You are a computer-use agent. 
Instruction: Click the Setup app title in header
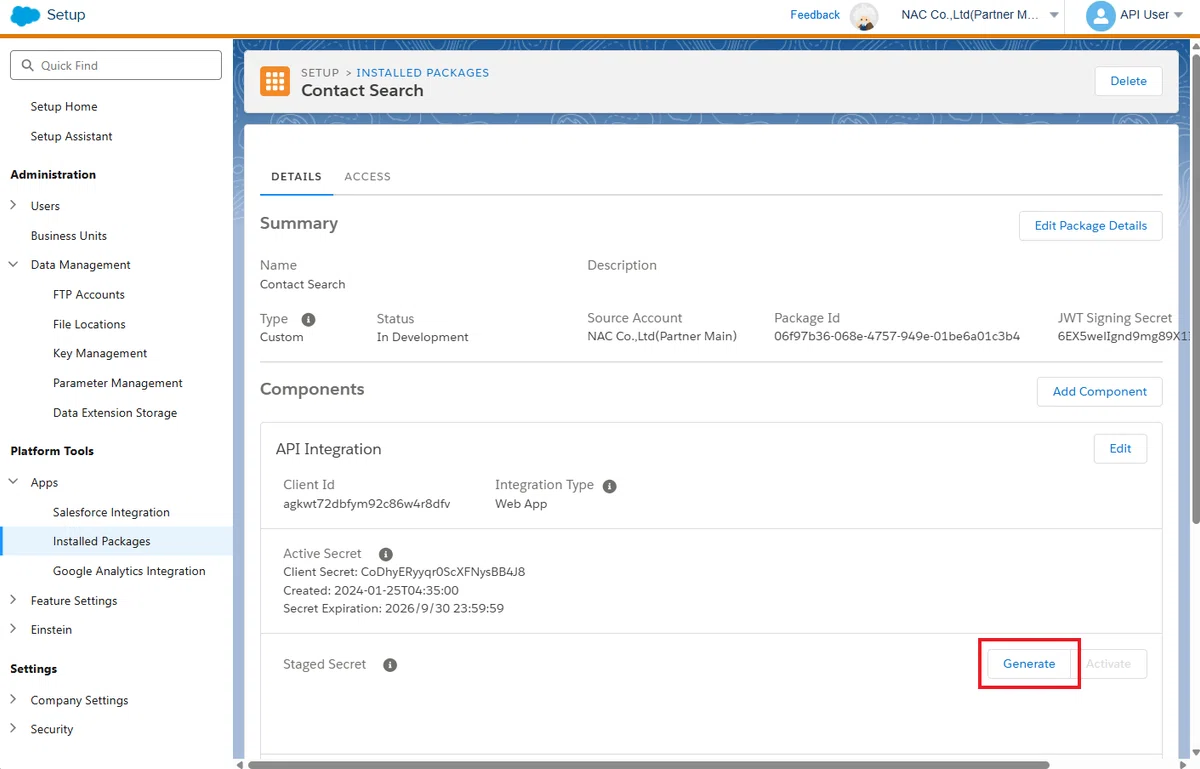[66, 15]
